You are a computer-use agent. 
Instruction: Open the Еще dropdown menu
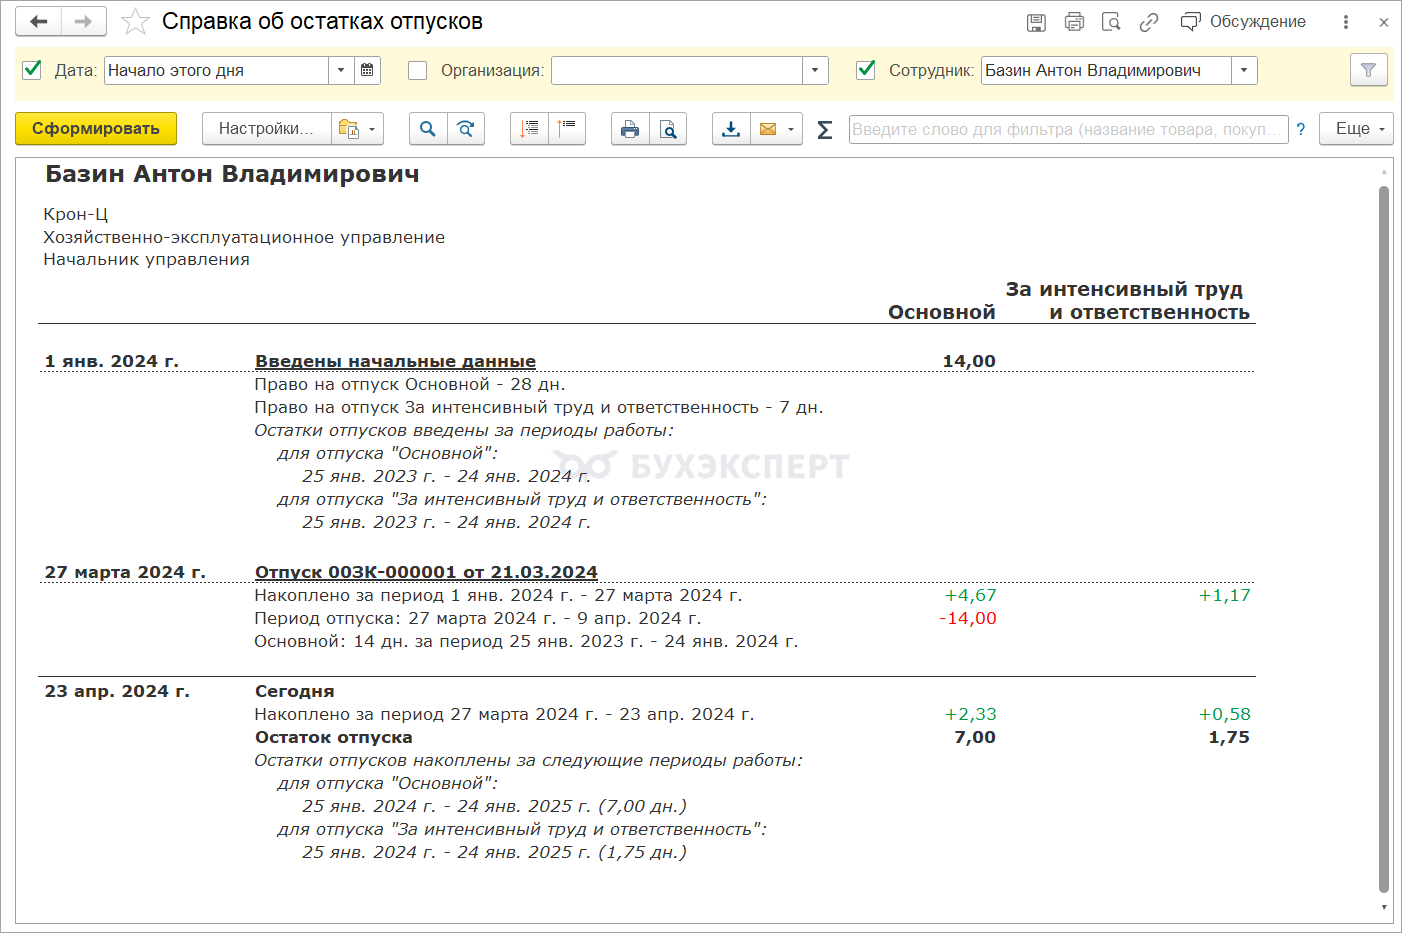tap(1356, 129)
